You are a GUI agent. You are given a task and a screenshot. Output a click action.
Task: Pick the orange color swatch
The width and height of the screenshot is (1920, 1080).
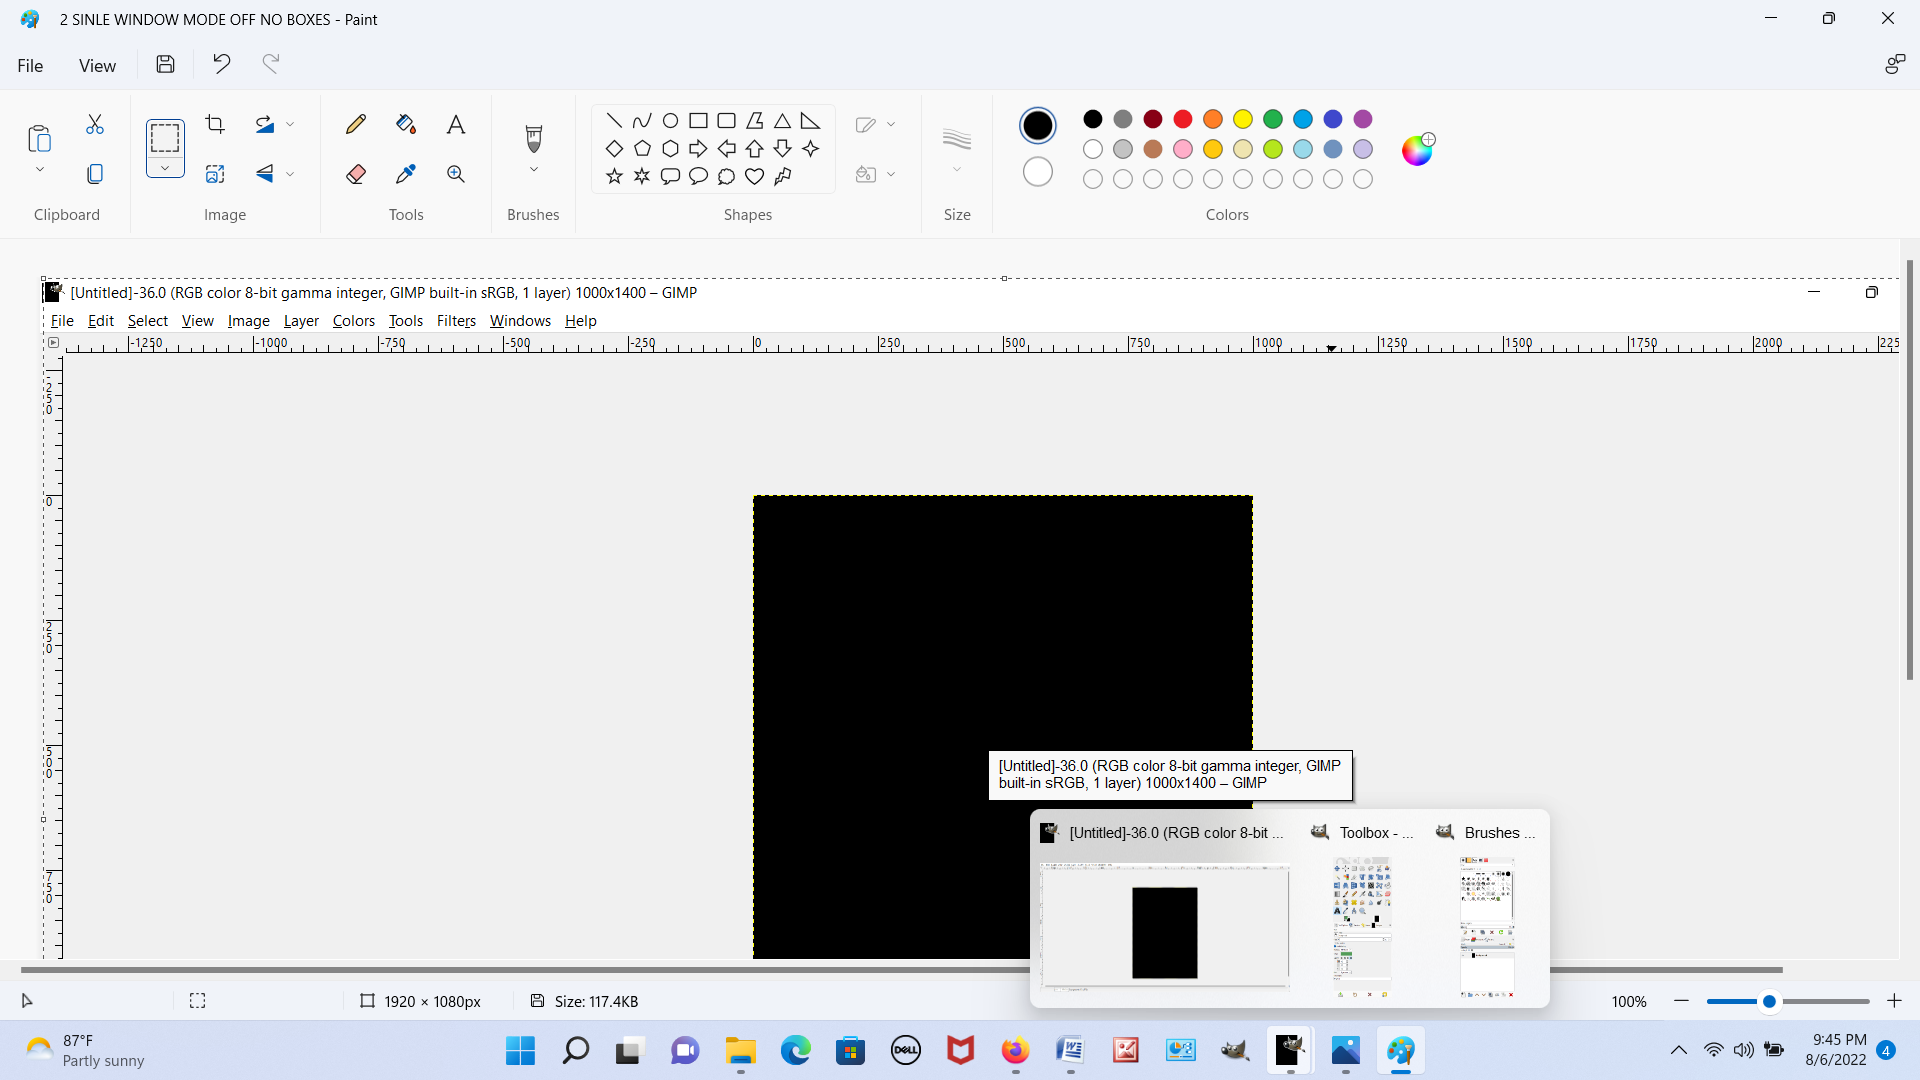click(1213, 119)
